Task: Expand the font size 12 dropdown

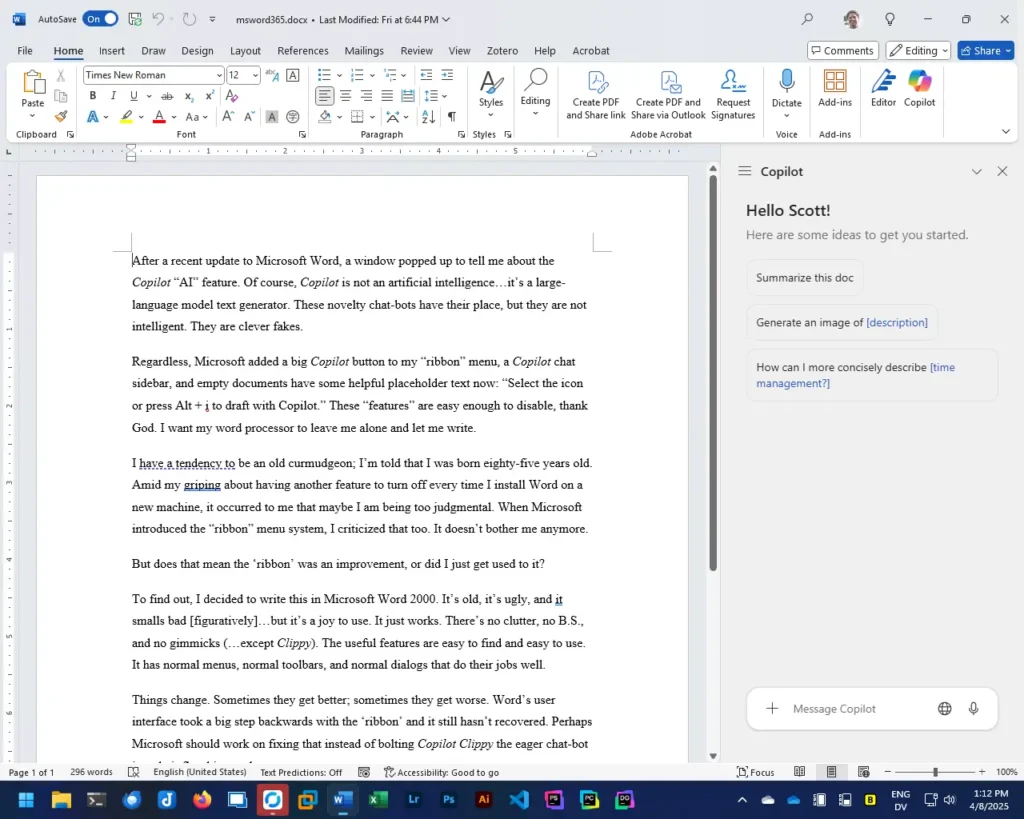Action: coord(256,75)
